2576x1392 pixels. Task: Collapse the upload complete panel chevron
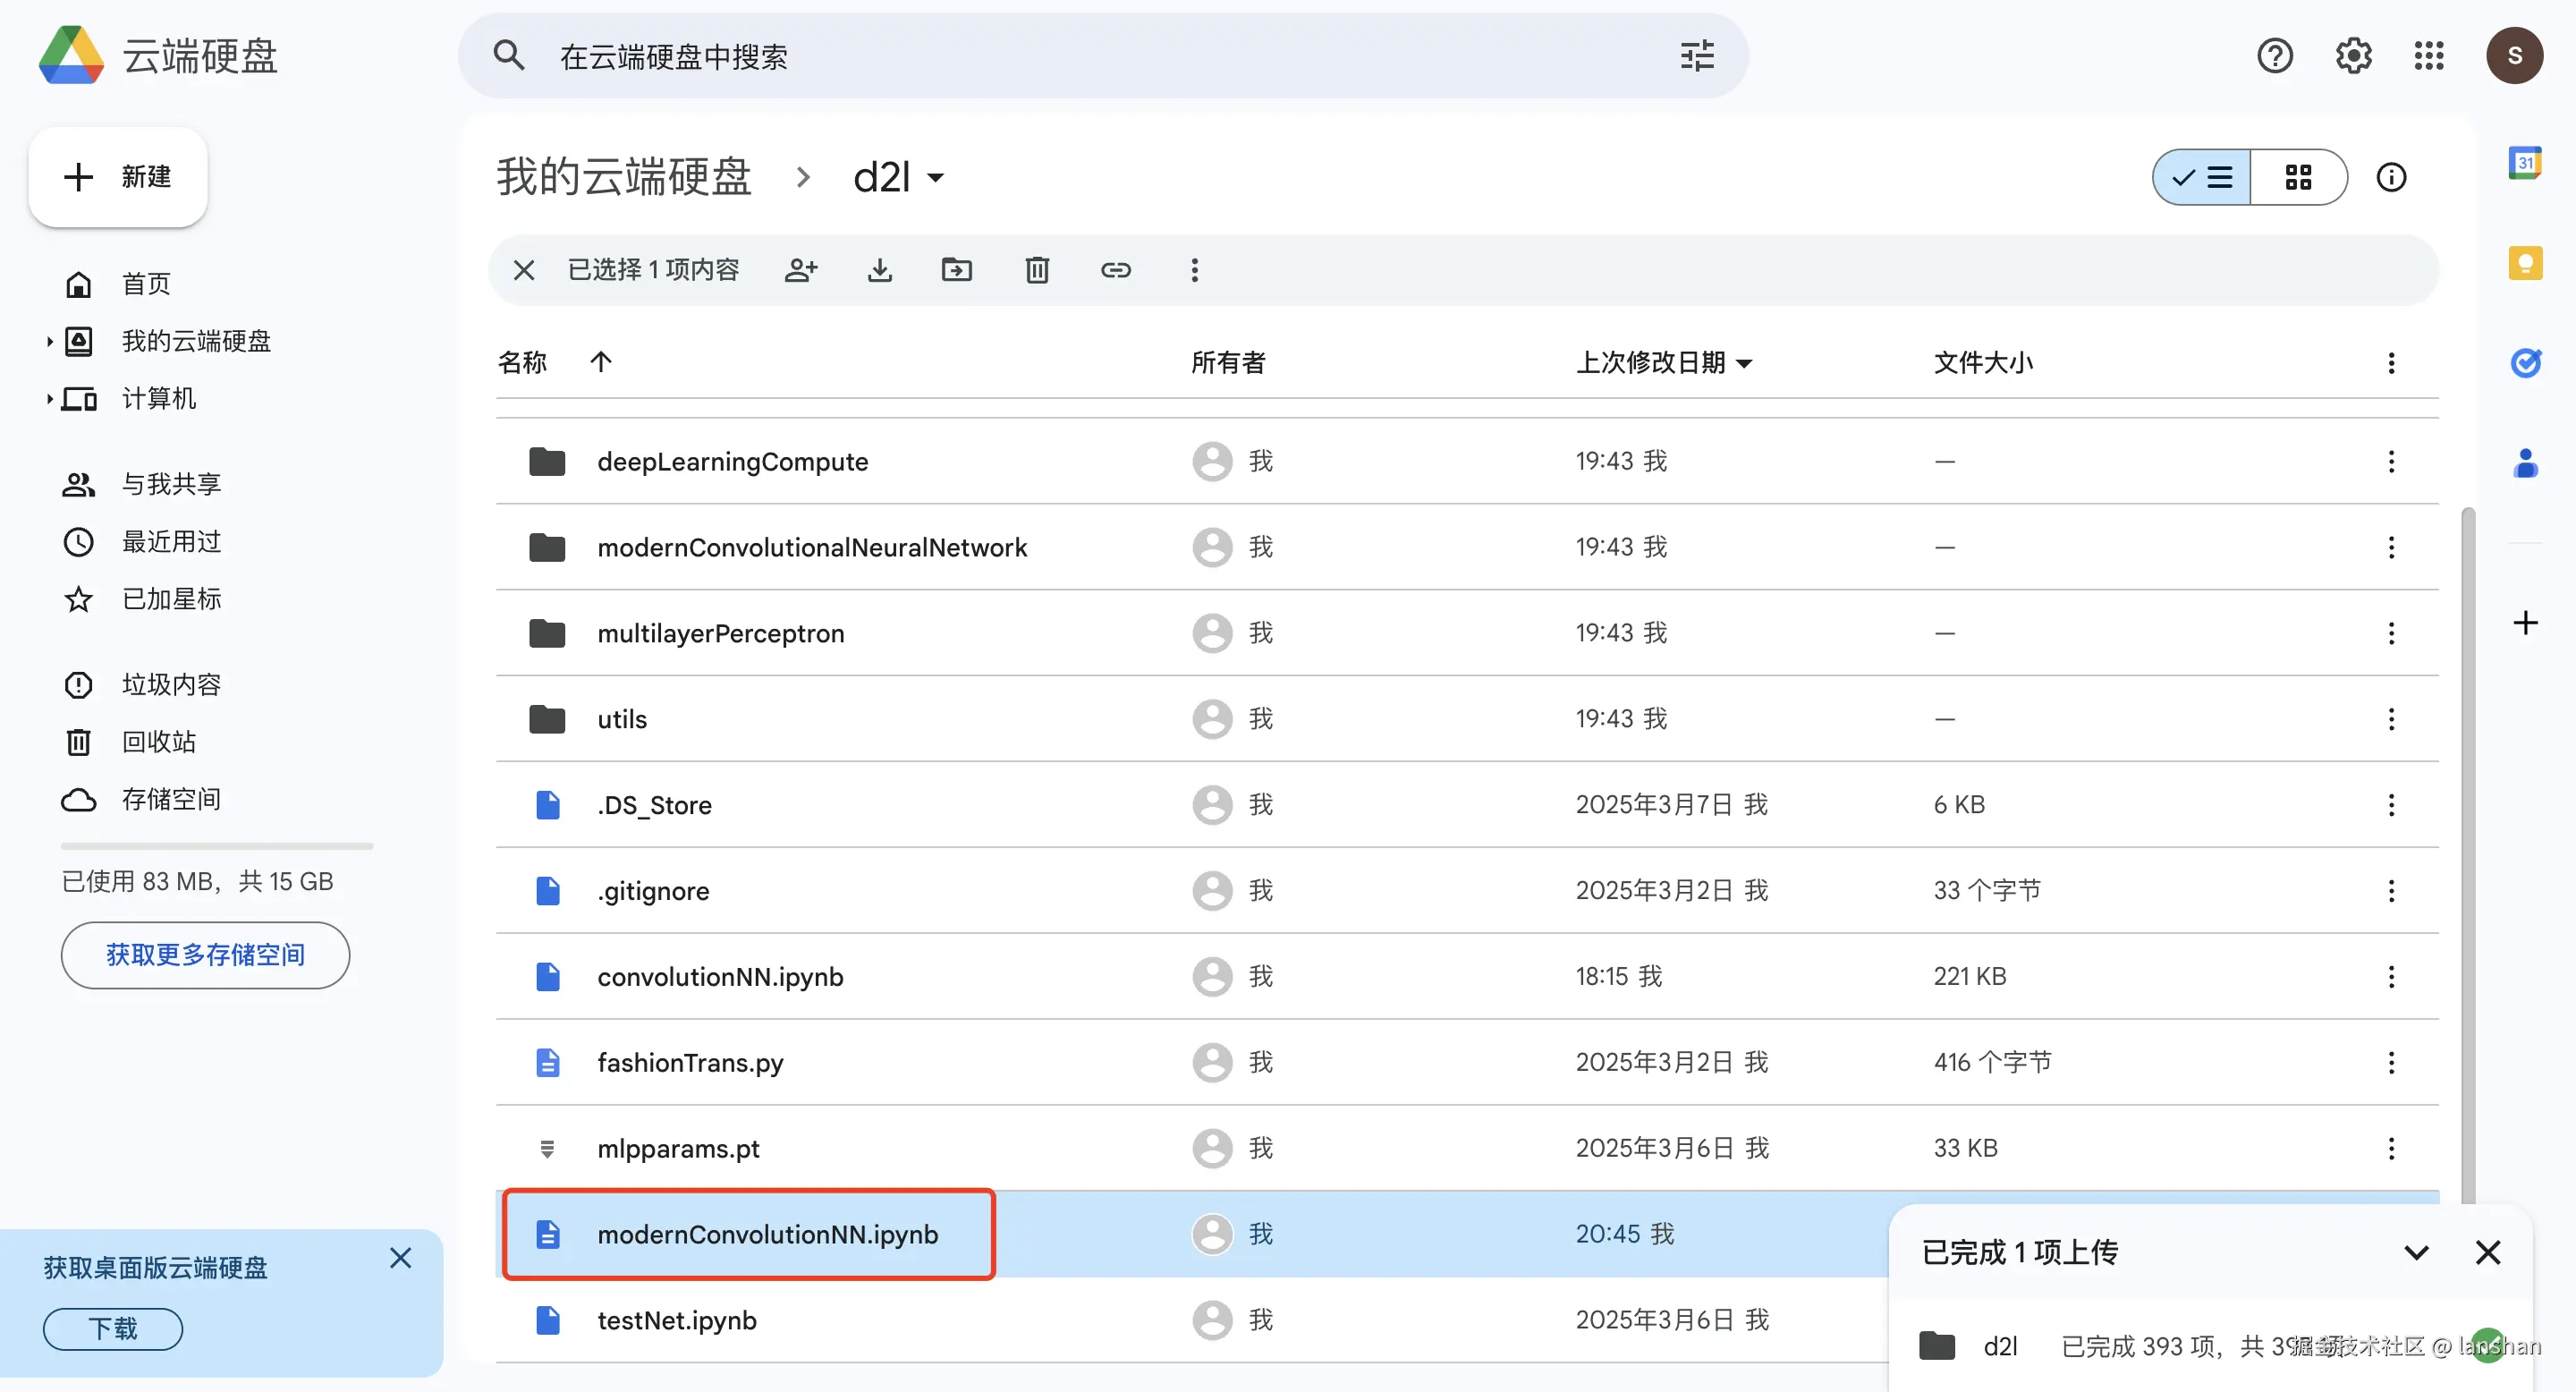tap(2416, 1252)
